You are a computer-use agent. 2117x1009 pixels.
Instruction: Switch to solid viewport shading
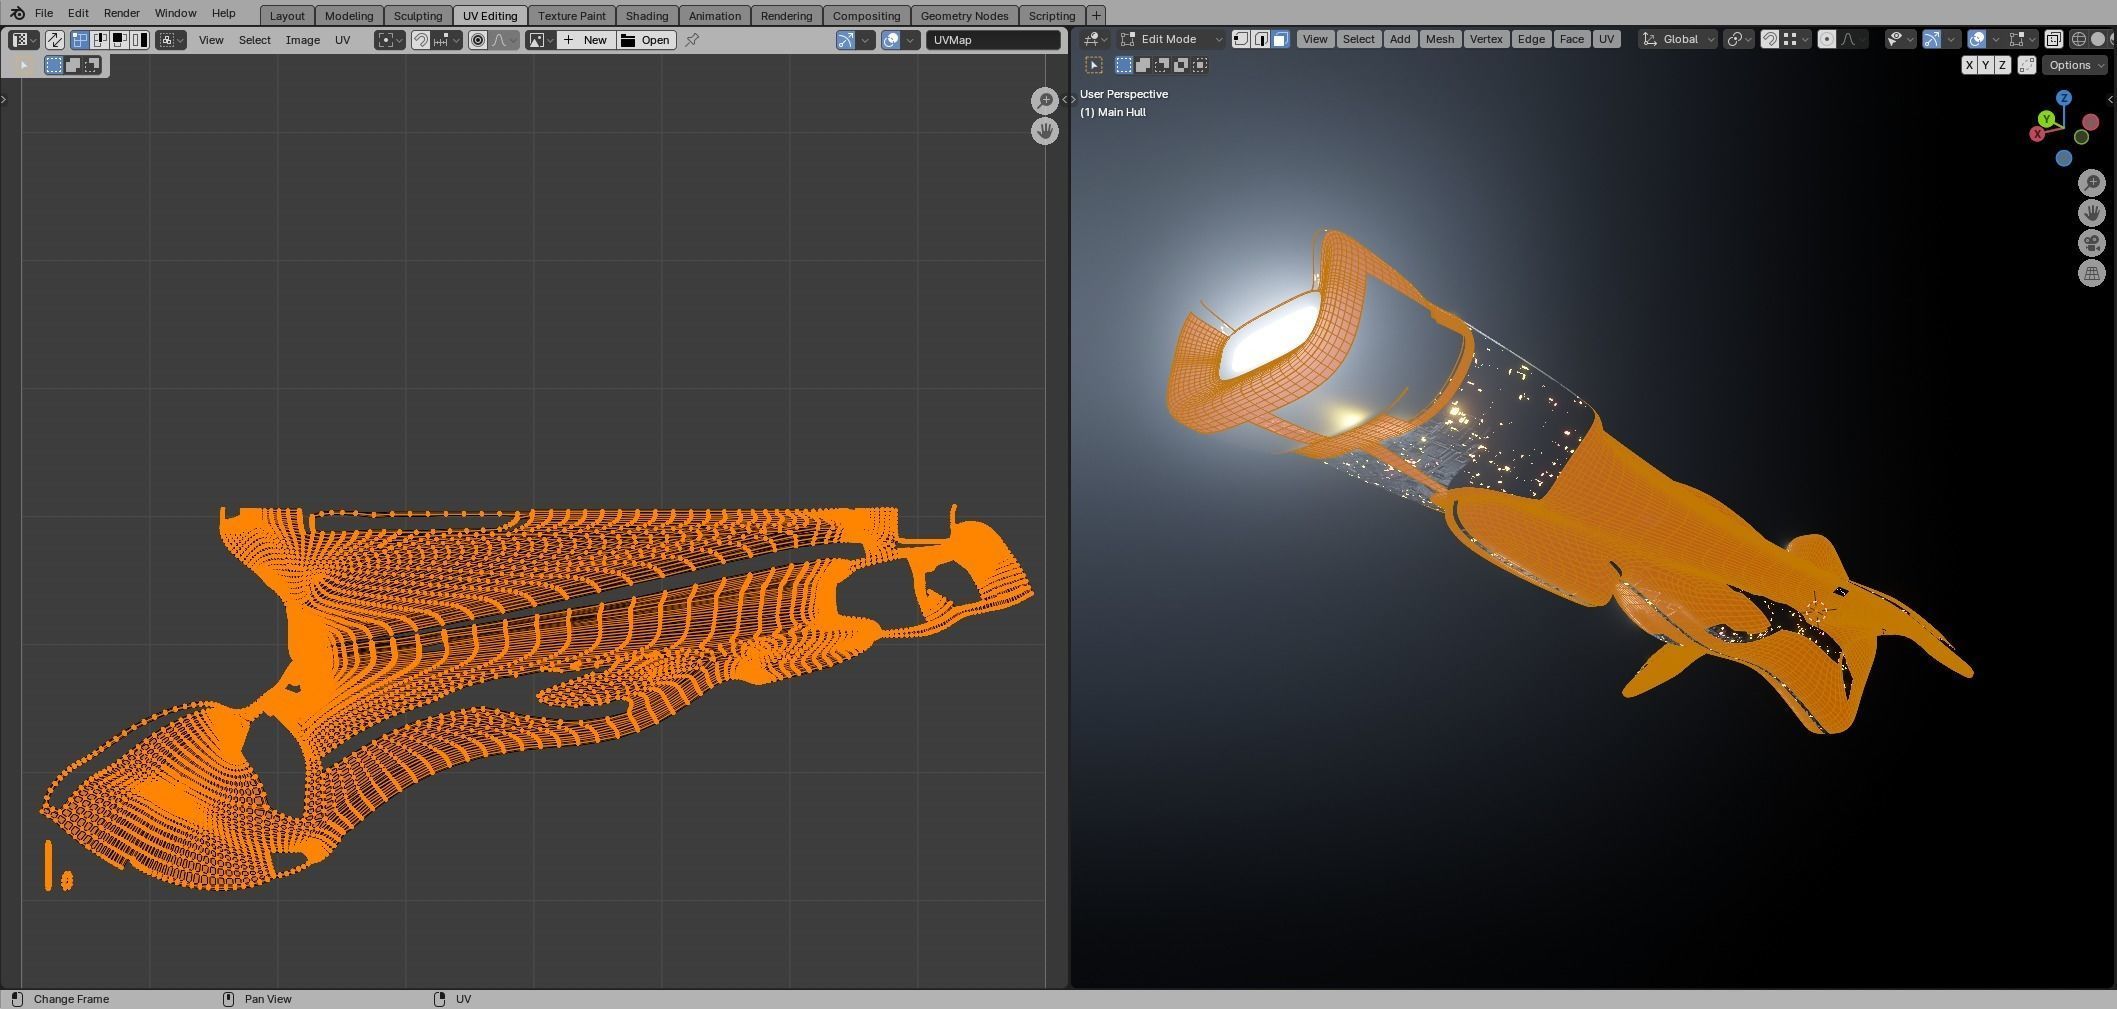[x=2098, y=39]
